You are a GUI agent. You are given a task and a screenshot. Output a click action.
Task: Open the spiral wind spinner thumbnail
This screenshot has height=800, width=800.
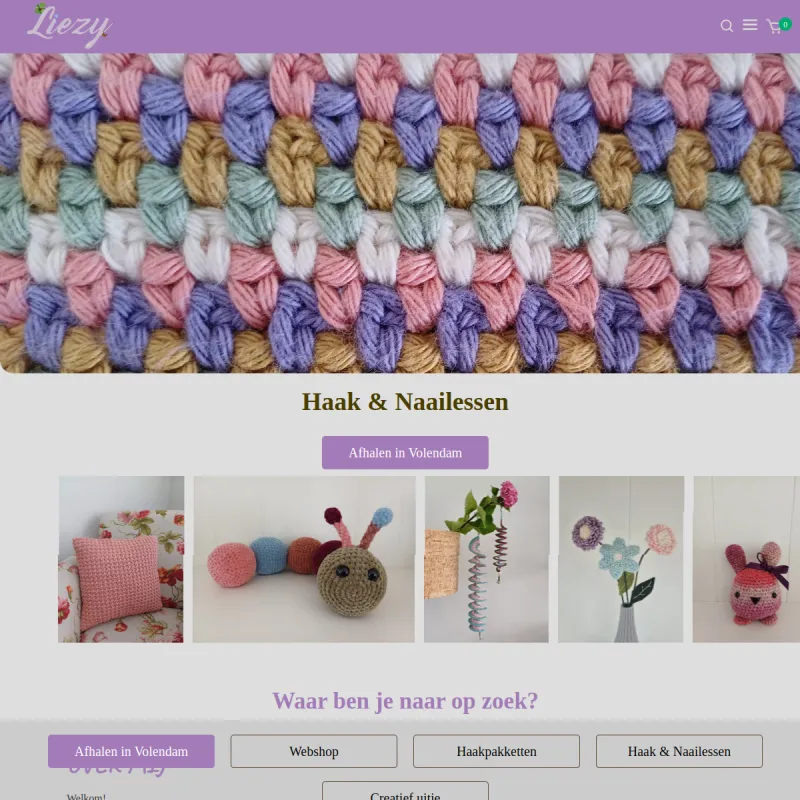point(487,559)
